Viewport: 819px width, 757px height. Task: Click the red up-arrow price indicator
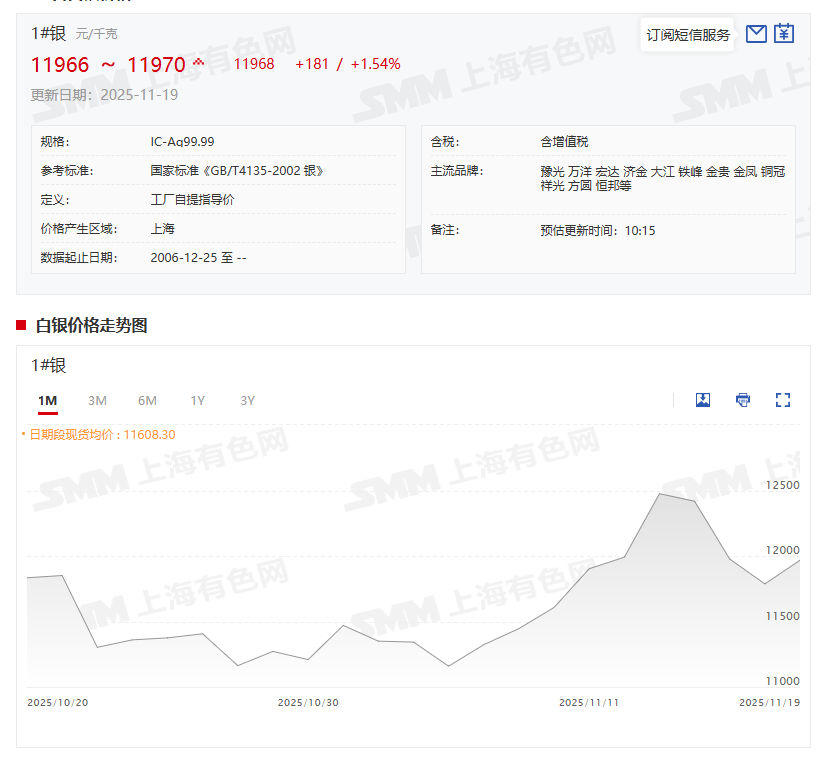(x=198, y=64)
